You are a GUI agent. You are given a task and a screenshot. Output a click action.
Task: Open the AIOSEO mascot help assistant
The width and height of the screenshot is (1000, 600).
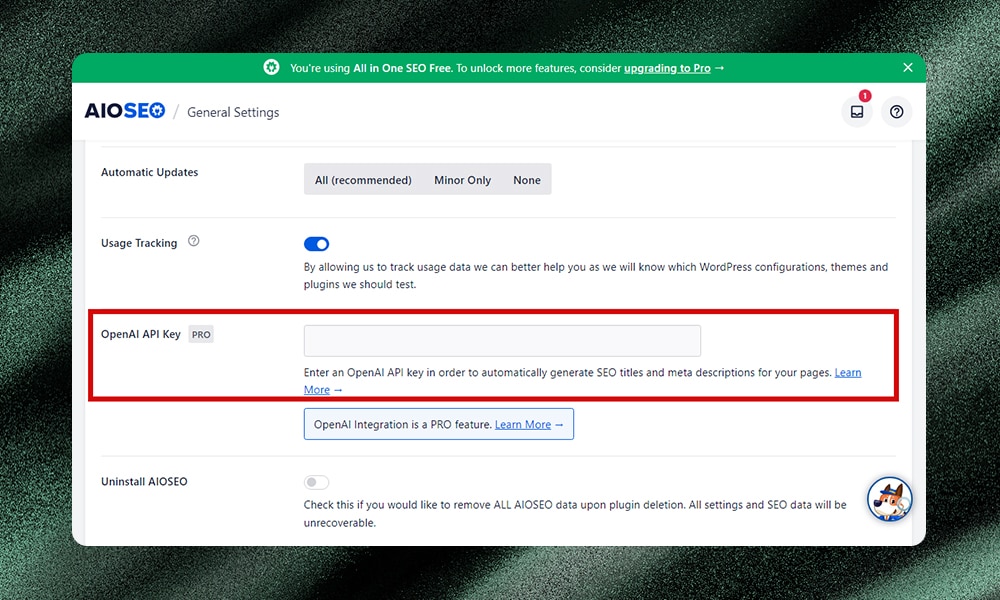(x=889, y=499)
